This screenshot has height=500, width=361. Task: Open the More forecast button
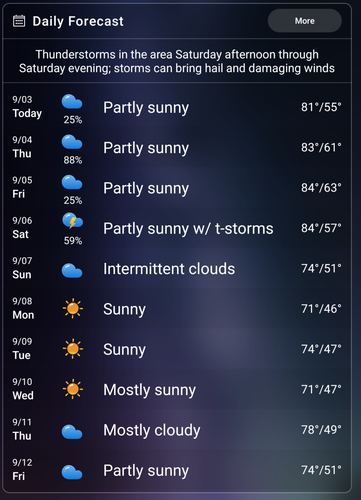pyautogui.click(x=304, y=21)
